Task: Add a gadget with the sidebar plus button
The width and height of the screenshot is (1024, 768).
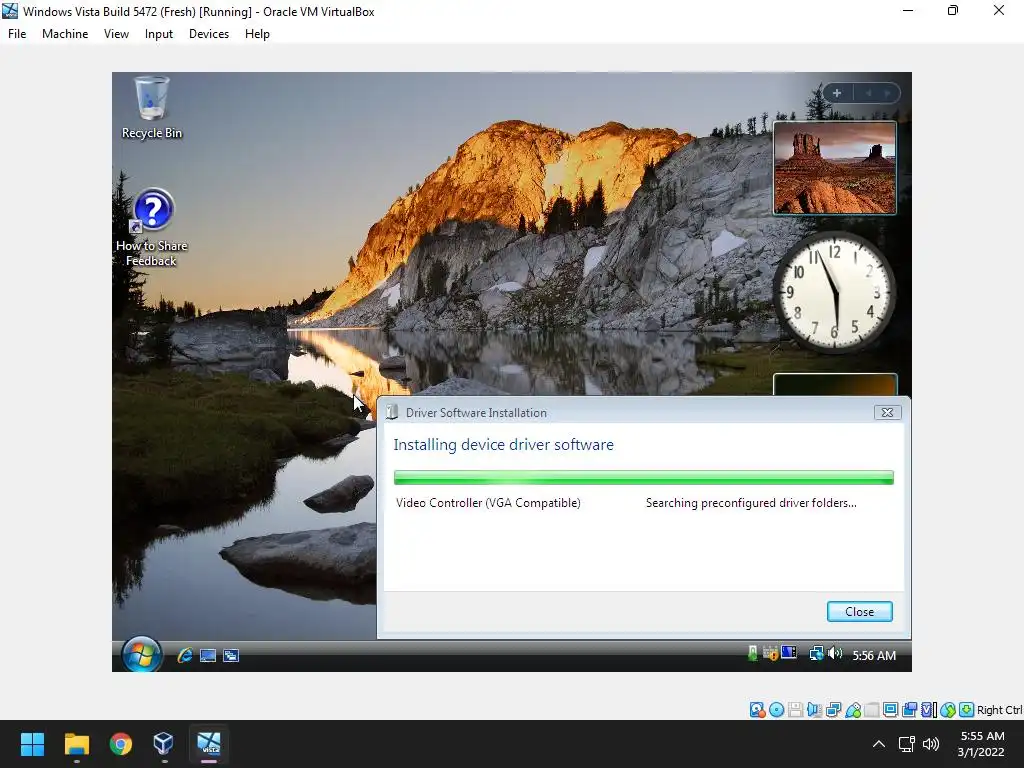Action: click(837, 93)
